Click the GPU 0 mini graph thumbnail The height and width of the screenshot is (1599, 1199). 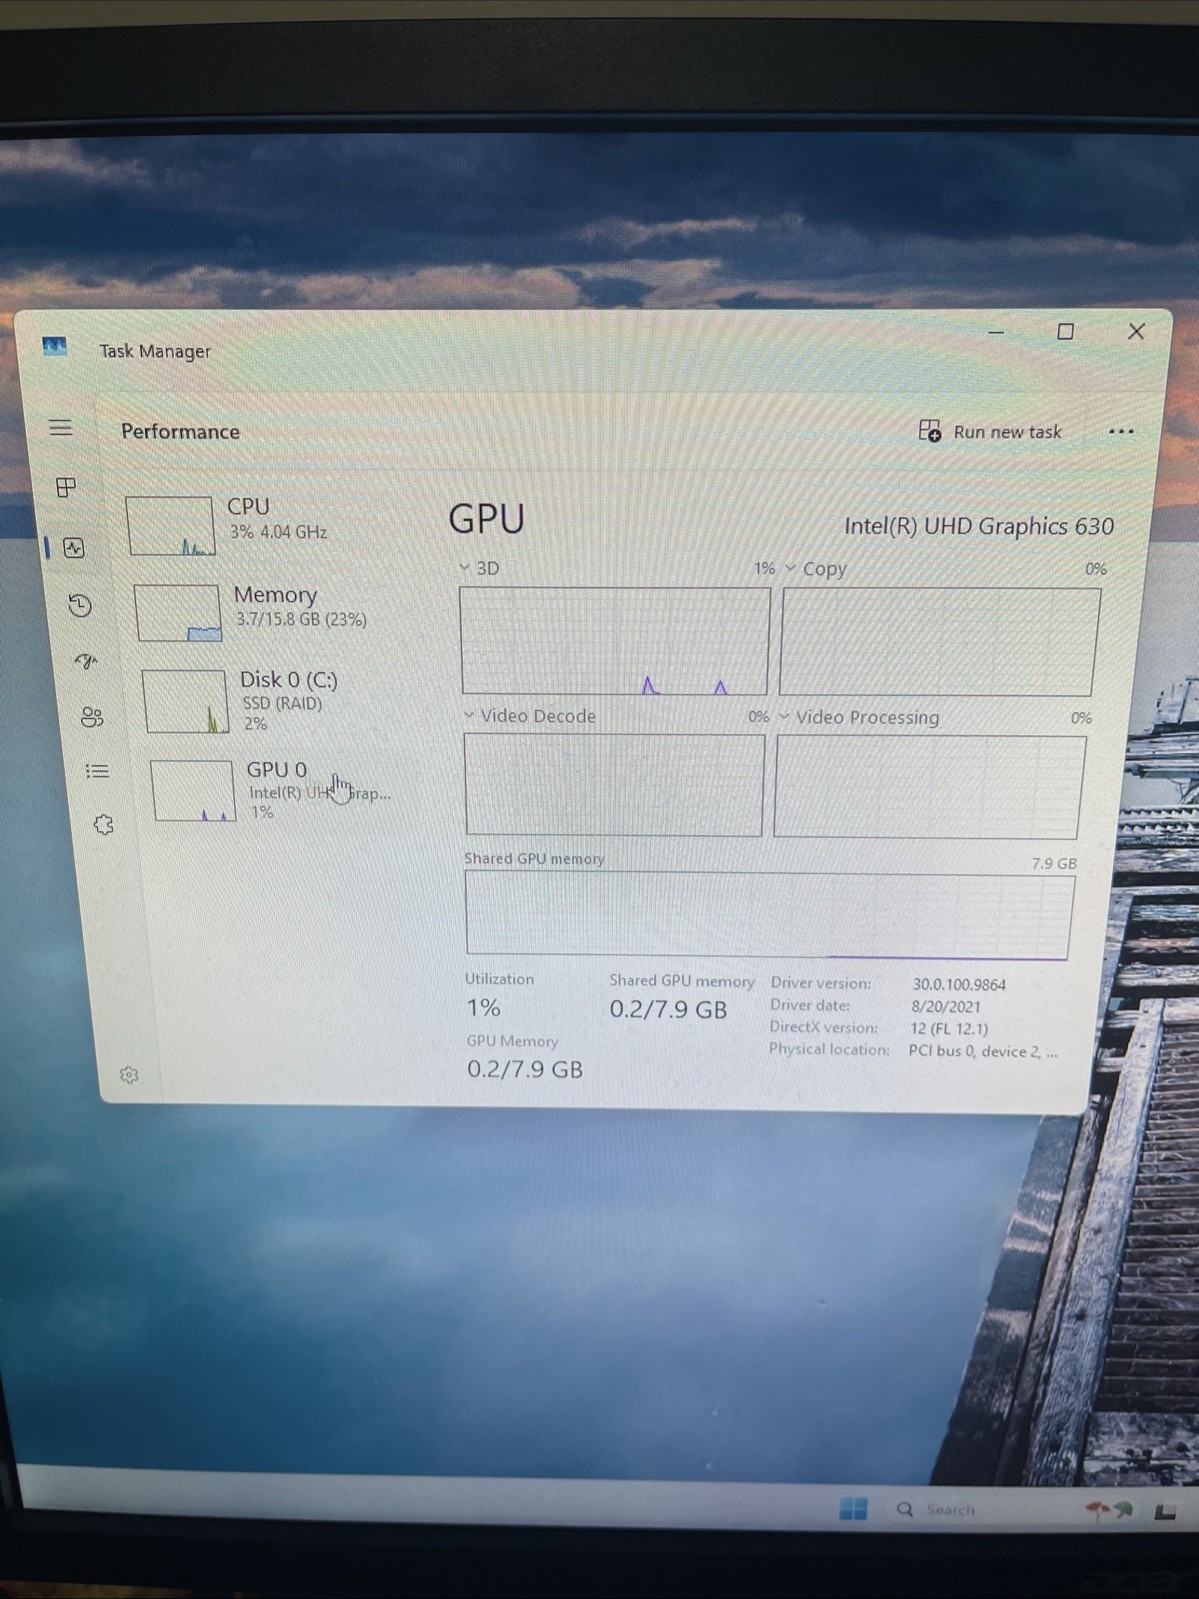click(193, 790)
